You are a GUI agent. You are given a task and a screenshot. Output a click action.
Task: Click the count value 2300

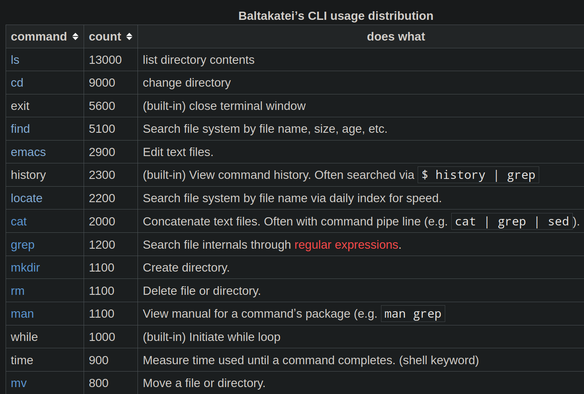point(102,175)
